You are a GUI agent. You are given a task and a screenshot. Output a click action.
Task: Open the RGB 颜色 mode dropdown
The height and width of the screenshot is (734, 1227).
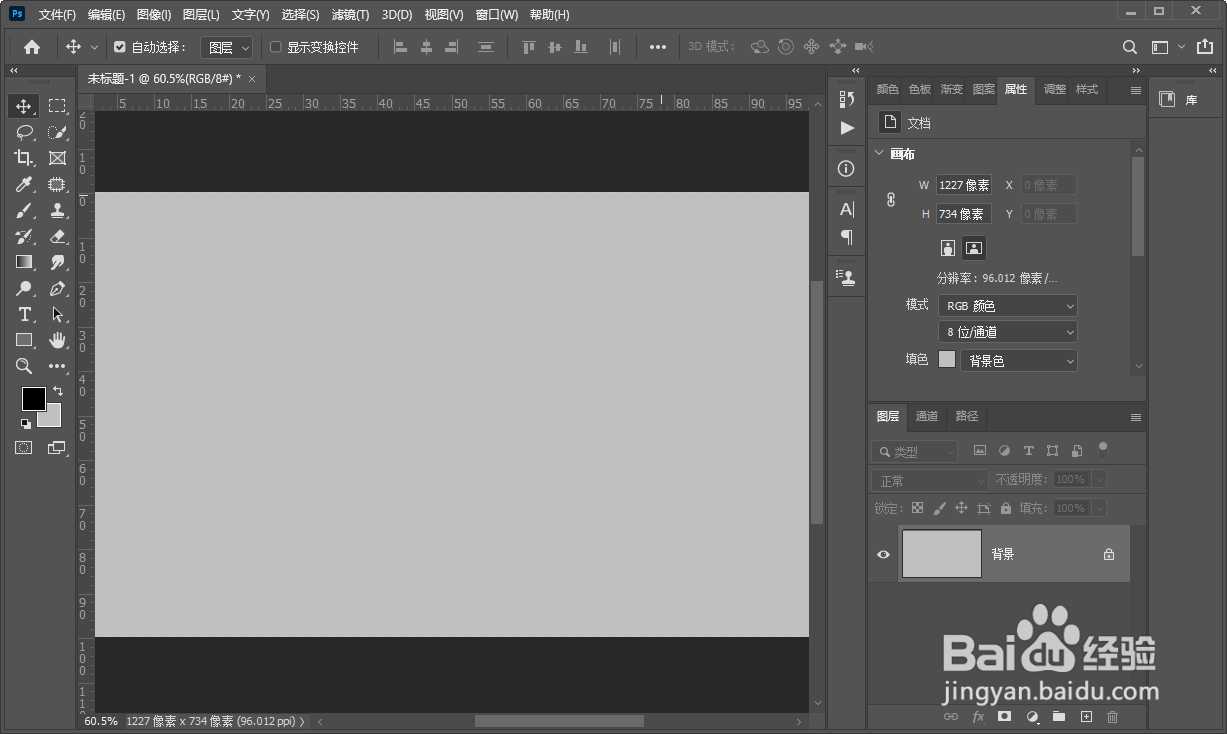pos(1008,306)
